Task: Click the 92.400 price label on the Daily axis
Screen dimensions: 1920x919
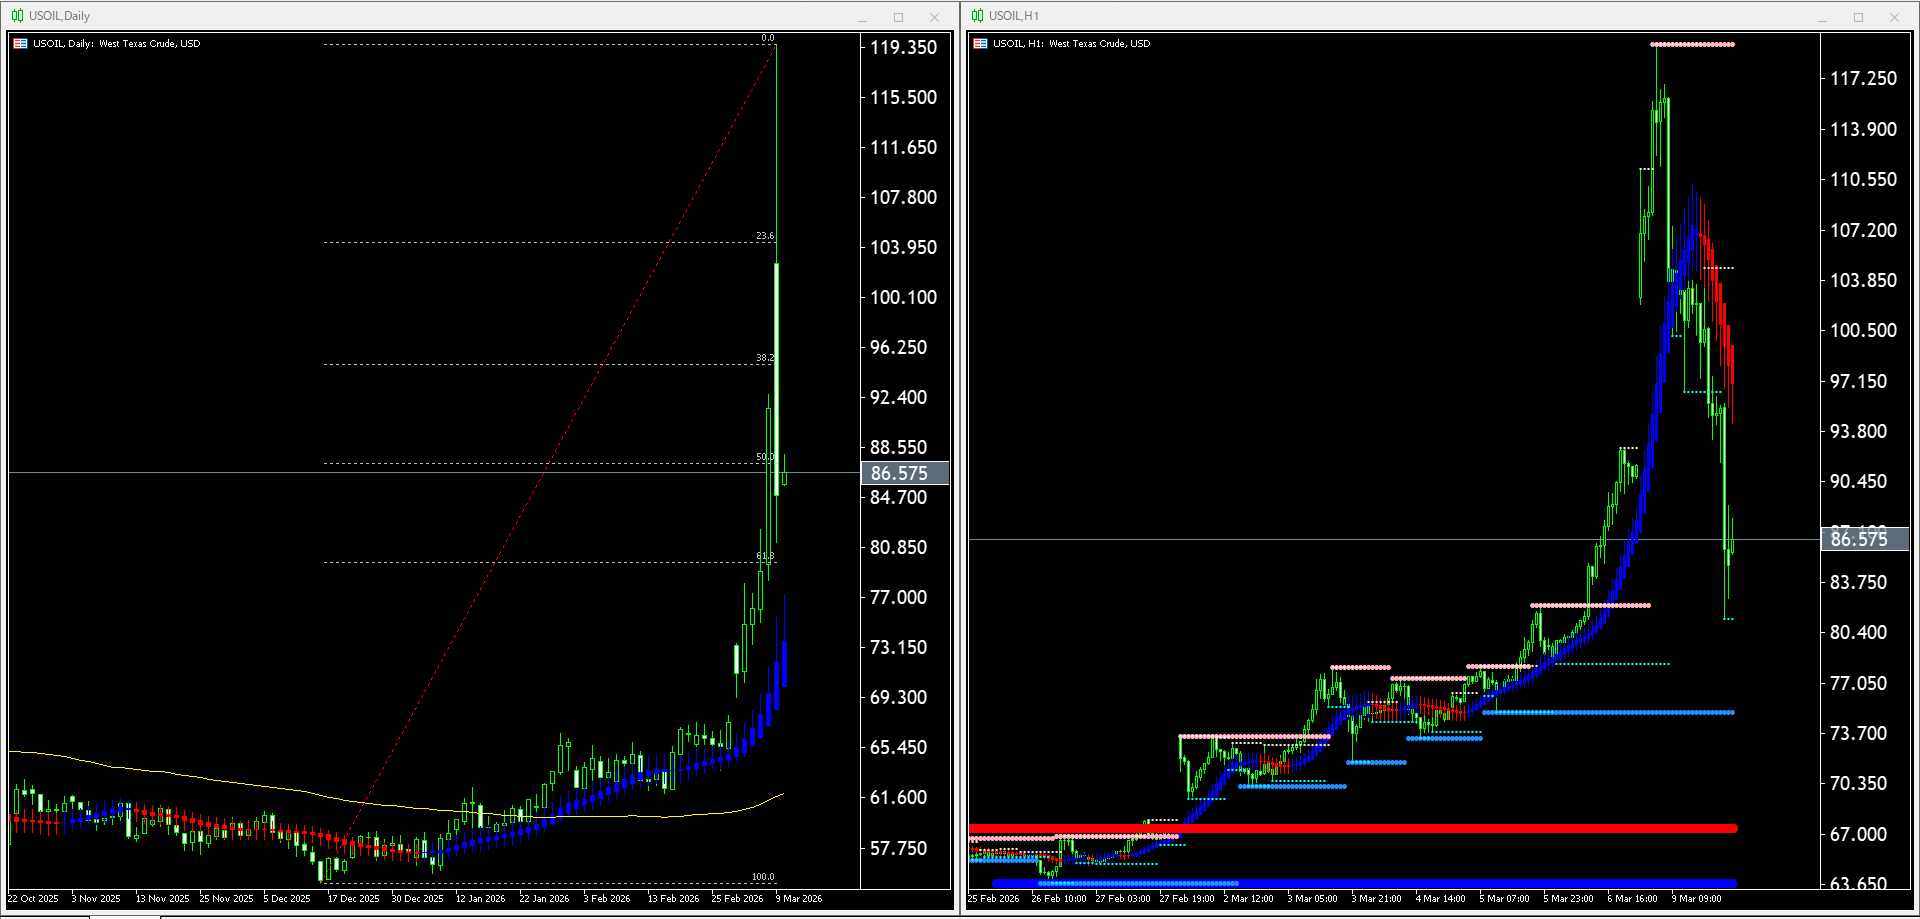Action: coord(898,397)
